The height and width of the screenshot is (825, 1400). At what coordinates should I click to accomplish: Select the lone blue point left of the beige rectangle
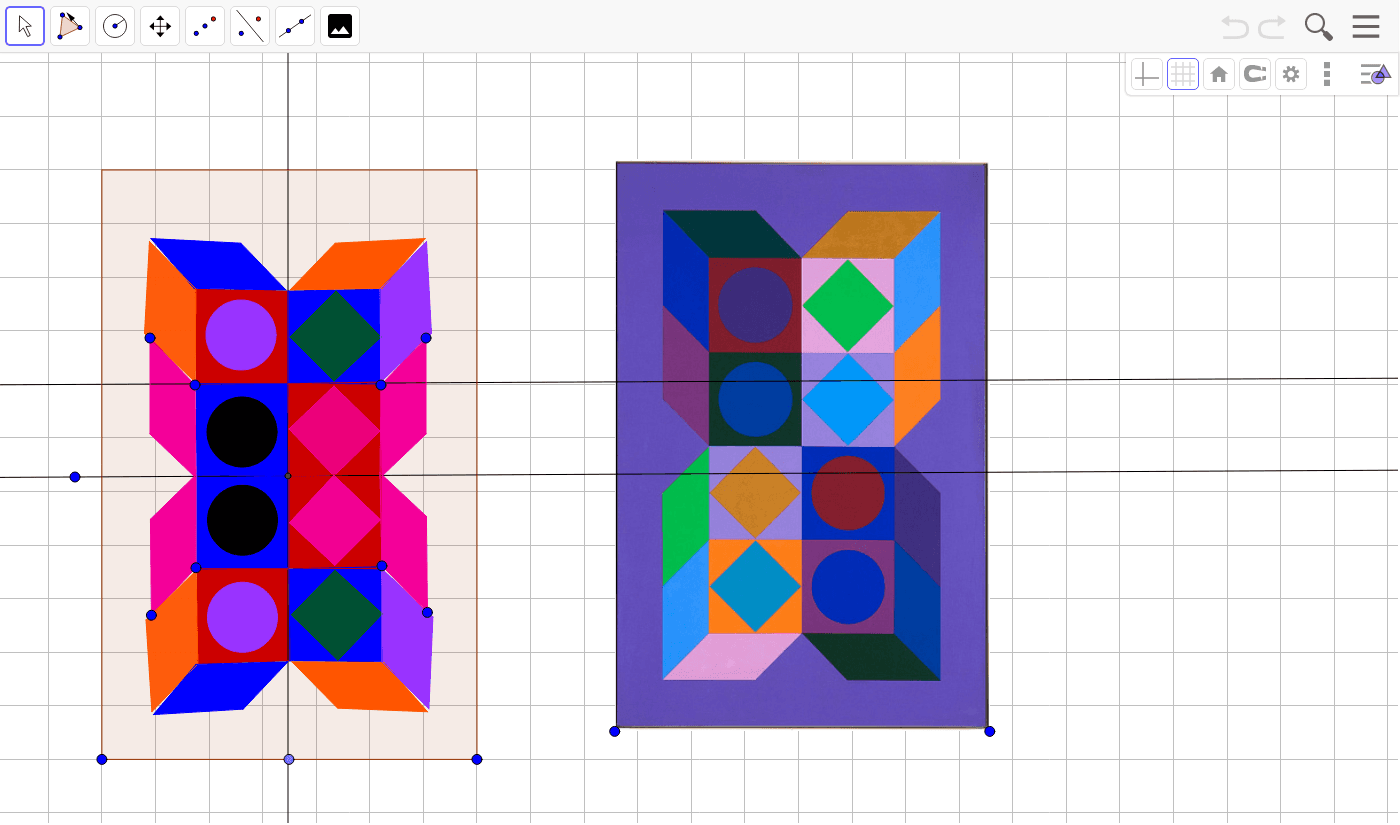(x=75, y=477)
